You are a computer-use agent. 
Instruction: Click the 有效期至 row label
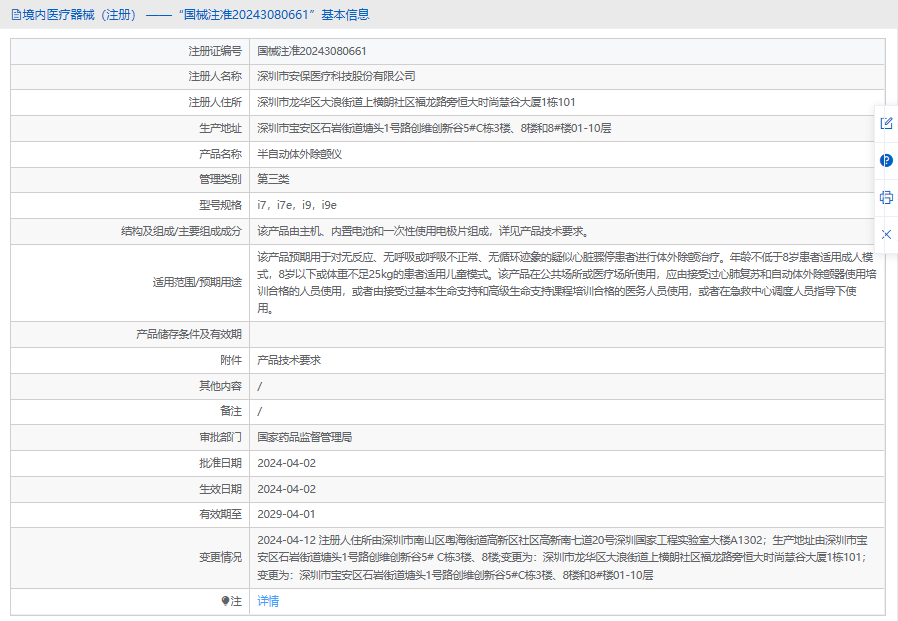click(x=220, y=514)
